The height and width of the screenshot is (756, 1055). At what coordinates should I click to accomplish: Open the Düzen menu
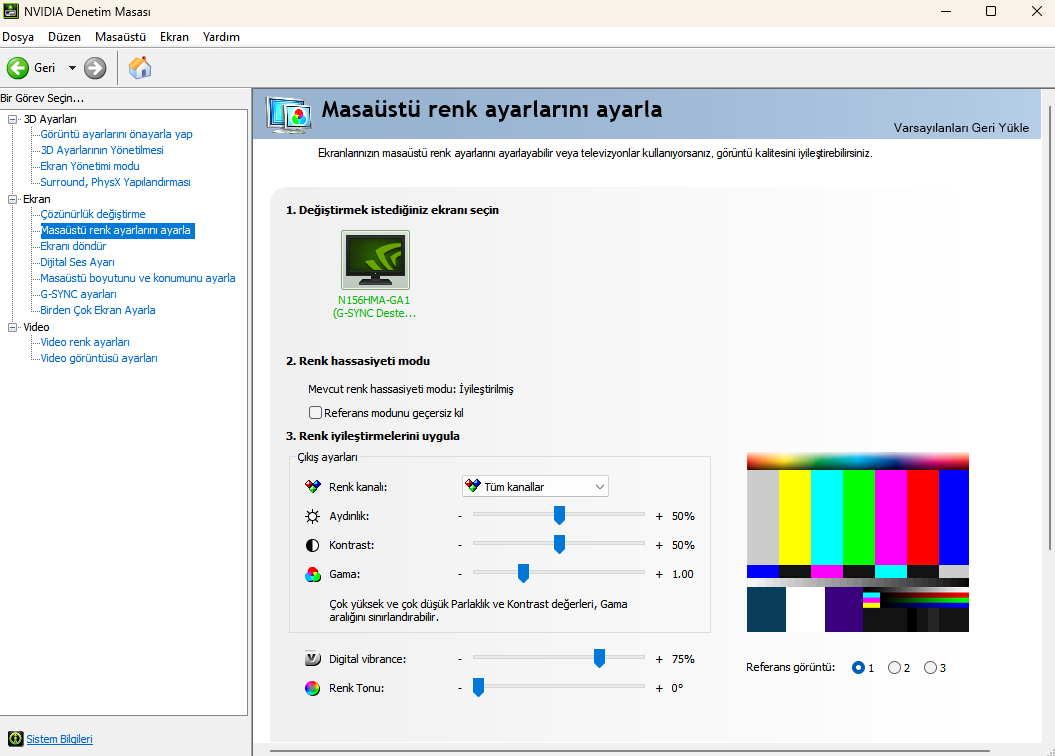coord(65,37)
